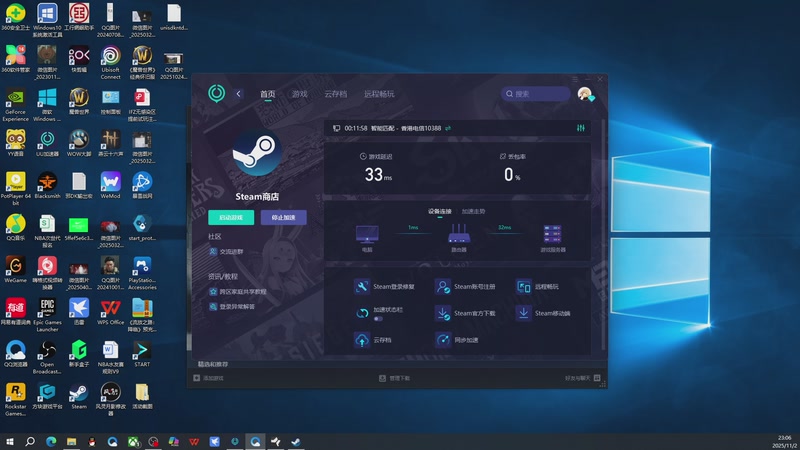This screenshot has width=800, height=450.
Task: Open WPS Office desktop shortcut
Action: (110, 312)
